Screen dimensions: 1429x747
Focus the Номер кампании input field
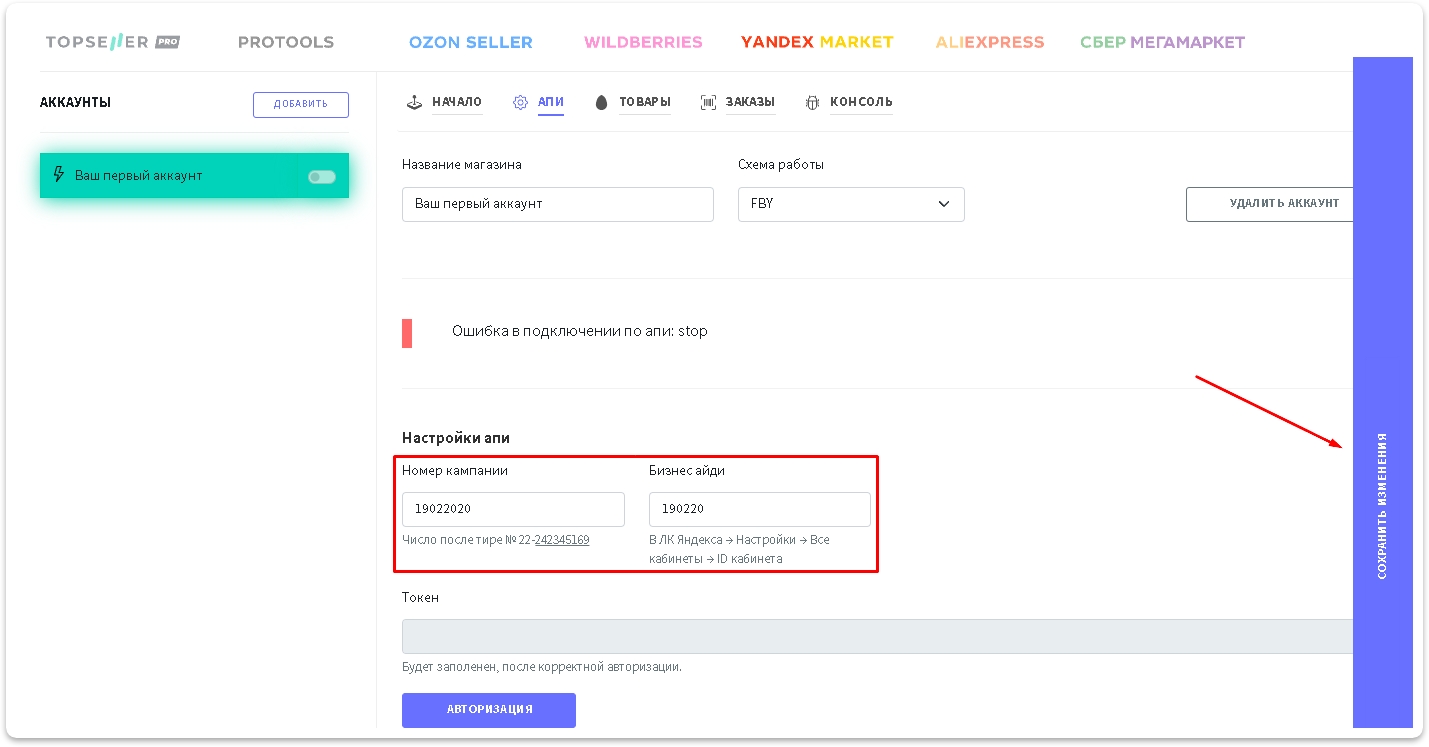coord(513,509)
